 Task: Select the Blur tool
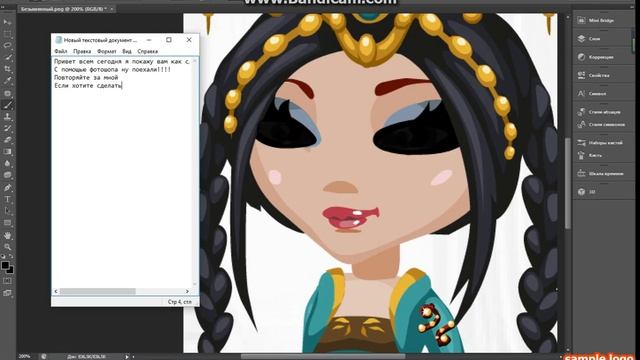coord(7,164)
